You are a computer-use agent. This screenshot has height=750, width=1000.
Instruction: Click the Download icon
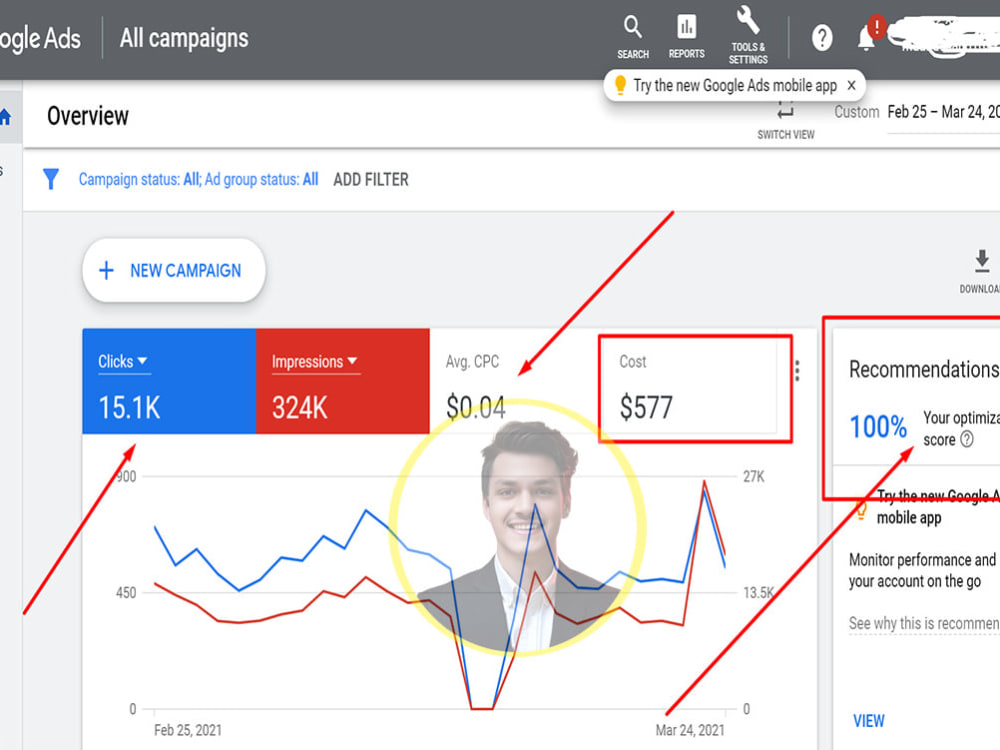point(982,261)
